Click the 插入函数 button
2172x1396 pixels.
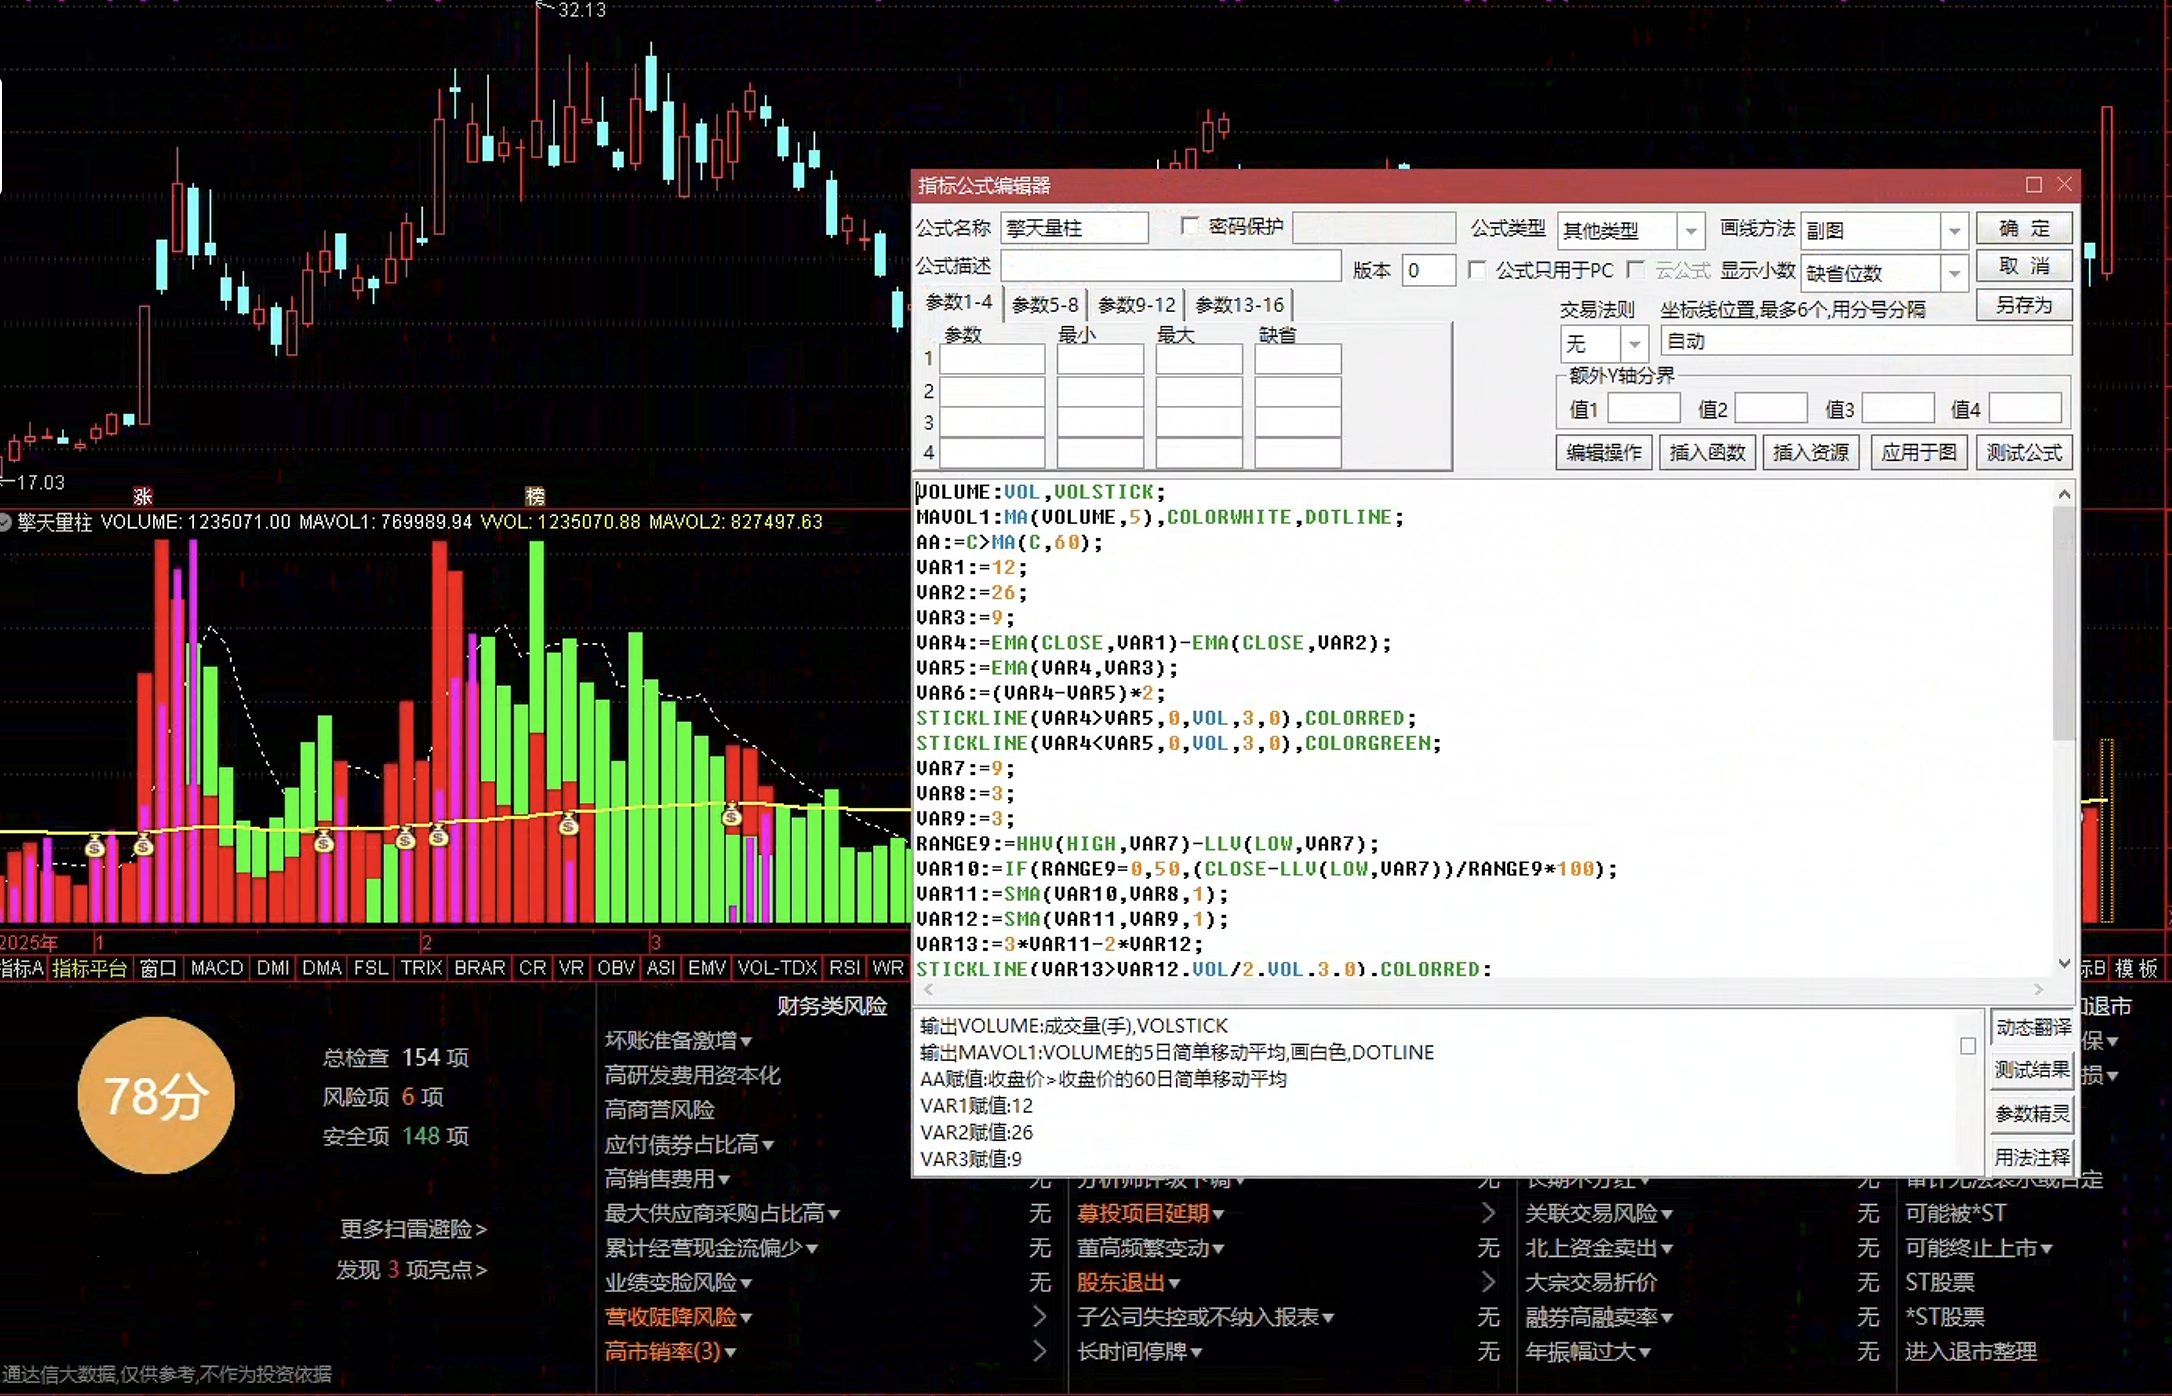1707,453
